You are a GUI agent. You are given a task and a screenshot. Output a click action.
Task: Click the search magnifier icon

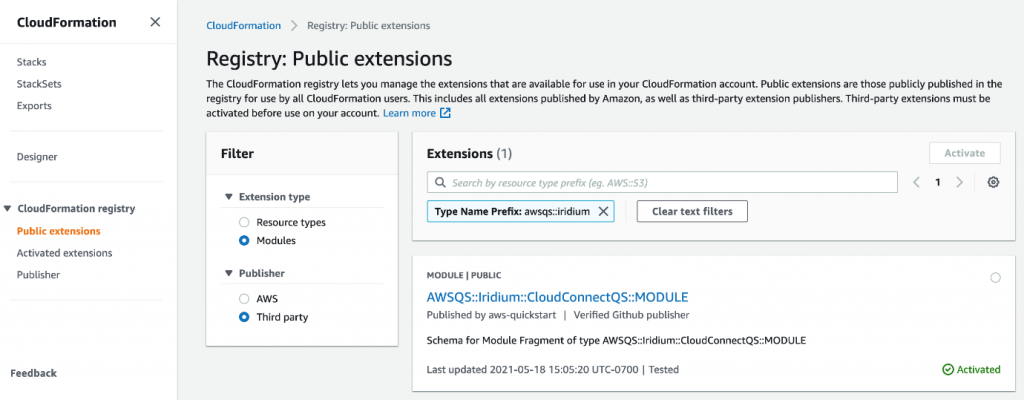coord(439,183)
